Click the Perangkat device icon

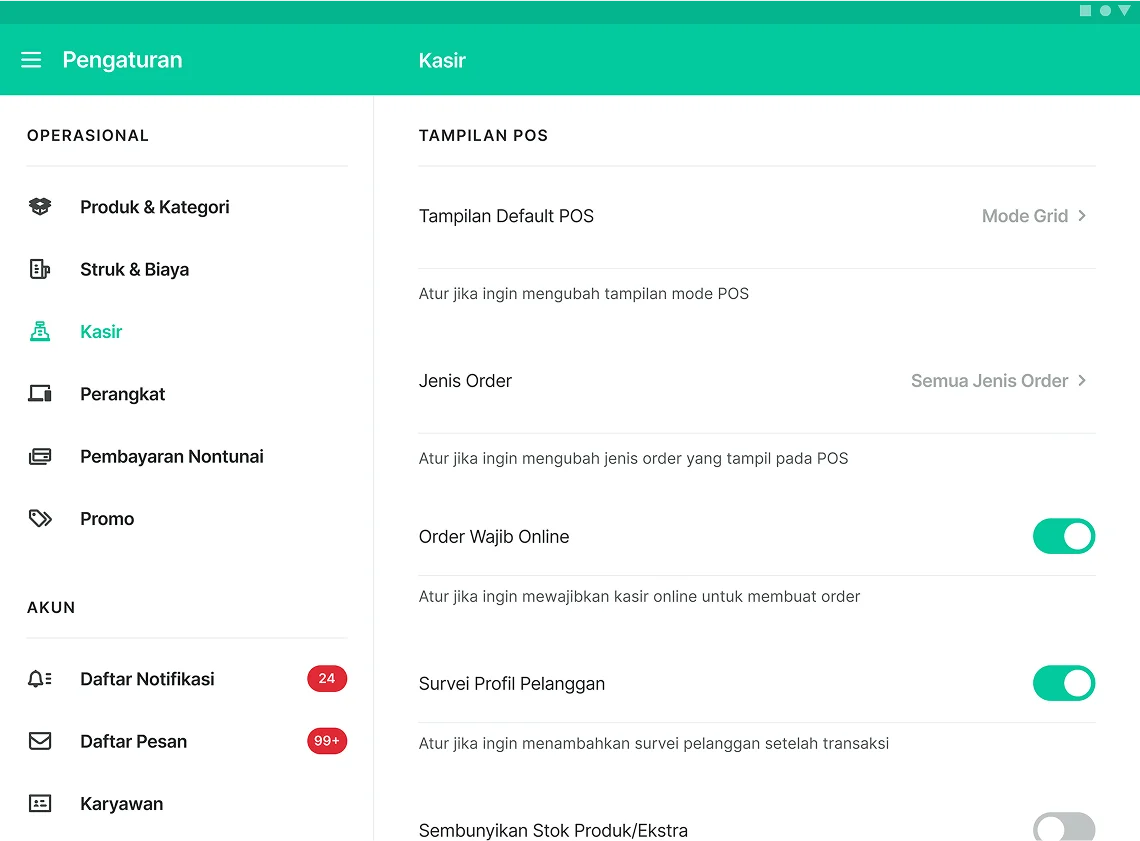click(40, 394)
